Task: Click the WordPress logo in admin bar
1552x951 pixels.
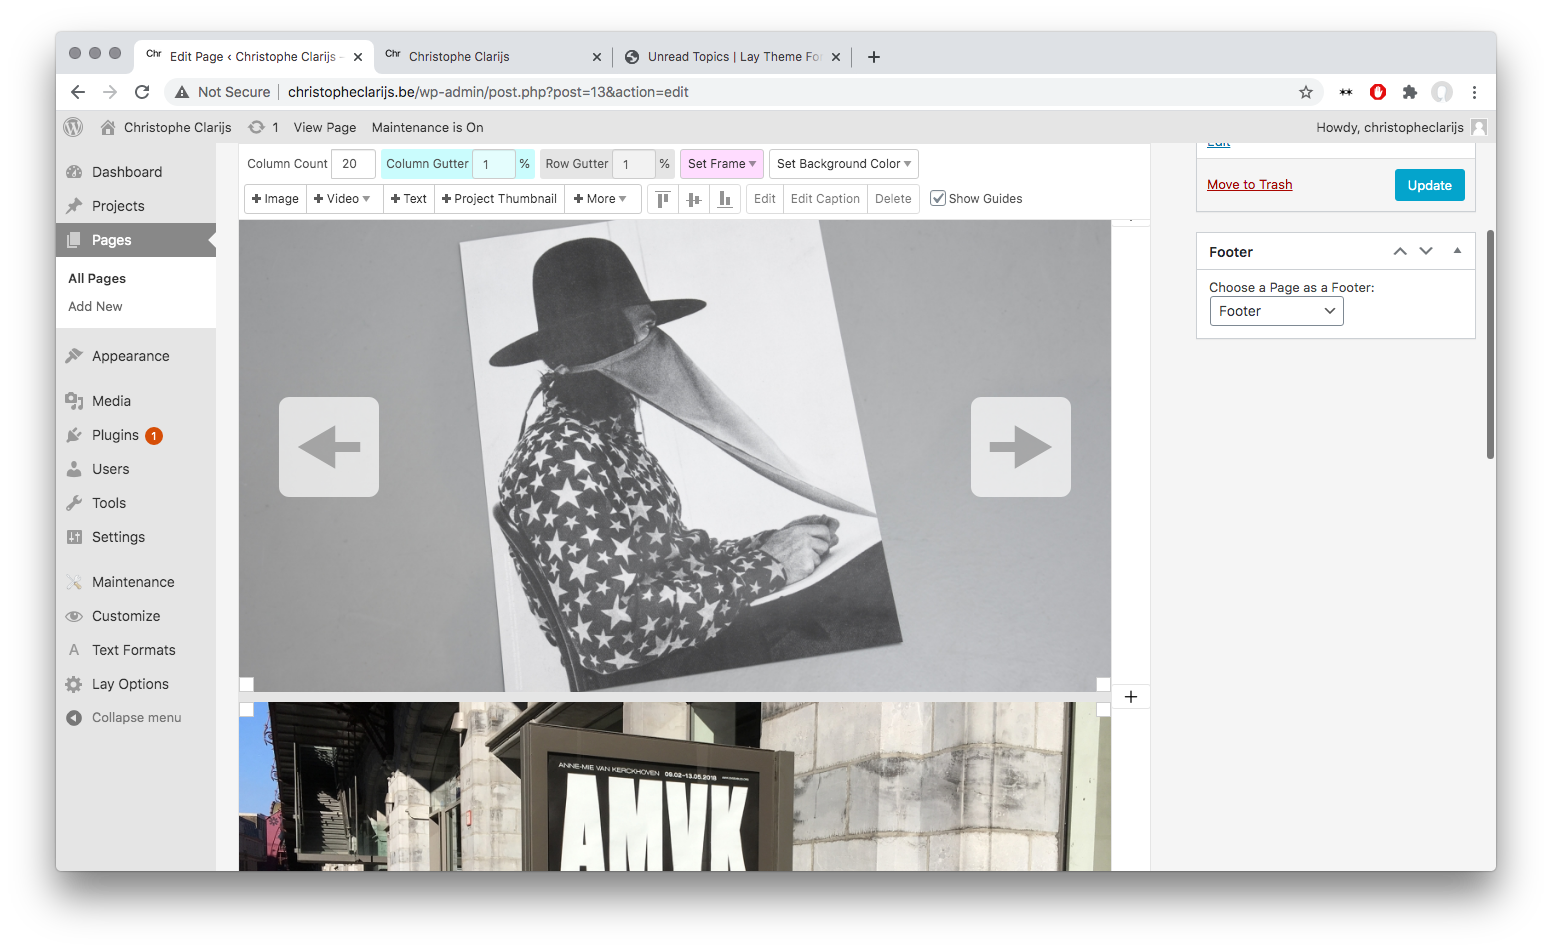Action: [x=73, y=128]
